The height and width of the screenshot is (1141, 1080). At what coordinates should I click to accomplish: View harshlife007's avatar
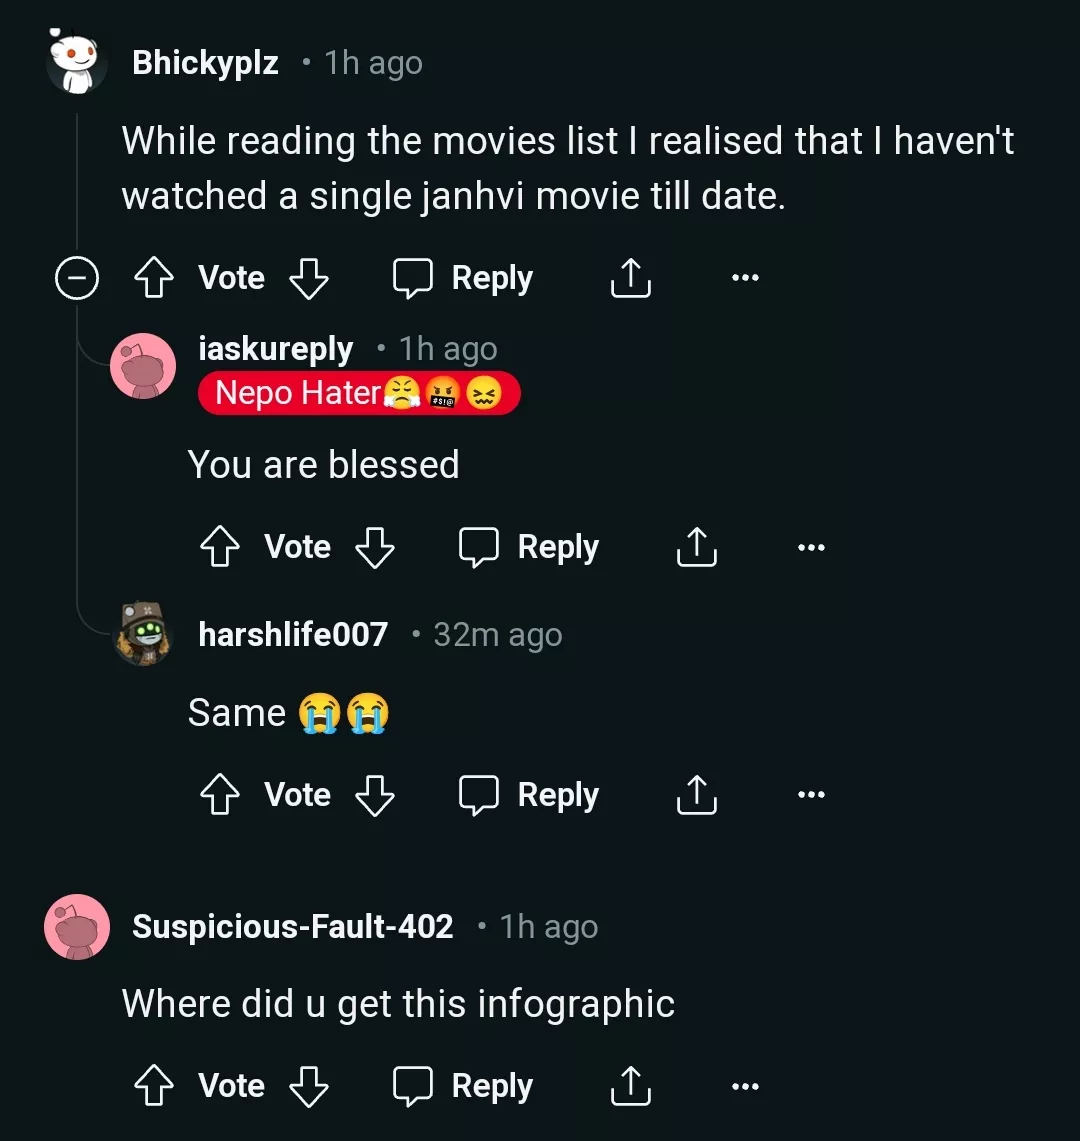click(143, 634)
